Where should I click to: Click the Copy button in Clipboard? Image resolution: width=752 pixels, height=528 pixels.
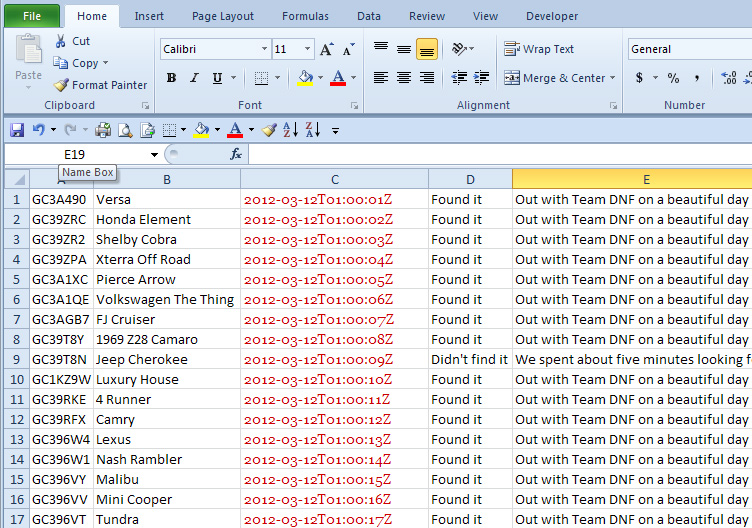point(80,63)
